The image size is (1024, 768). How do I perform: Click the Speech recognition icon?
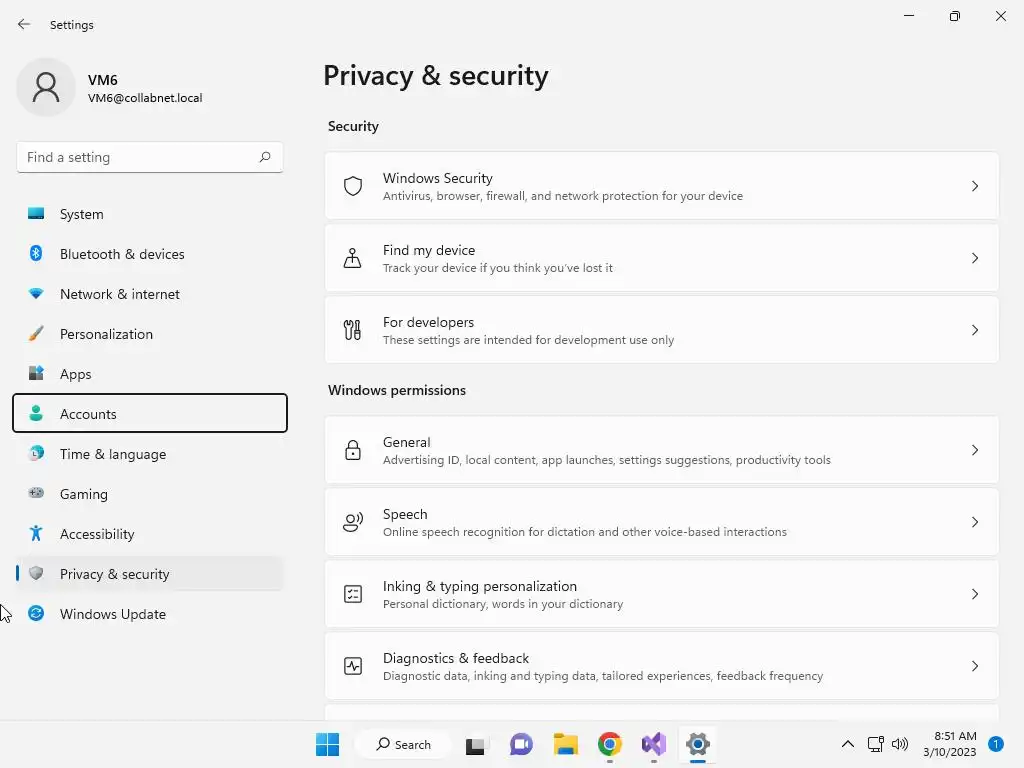(x=353, y=522)
